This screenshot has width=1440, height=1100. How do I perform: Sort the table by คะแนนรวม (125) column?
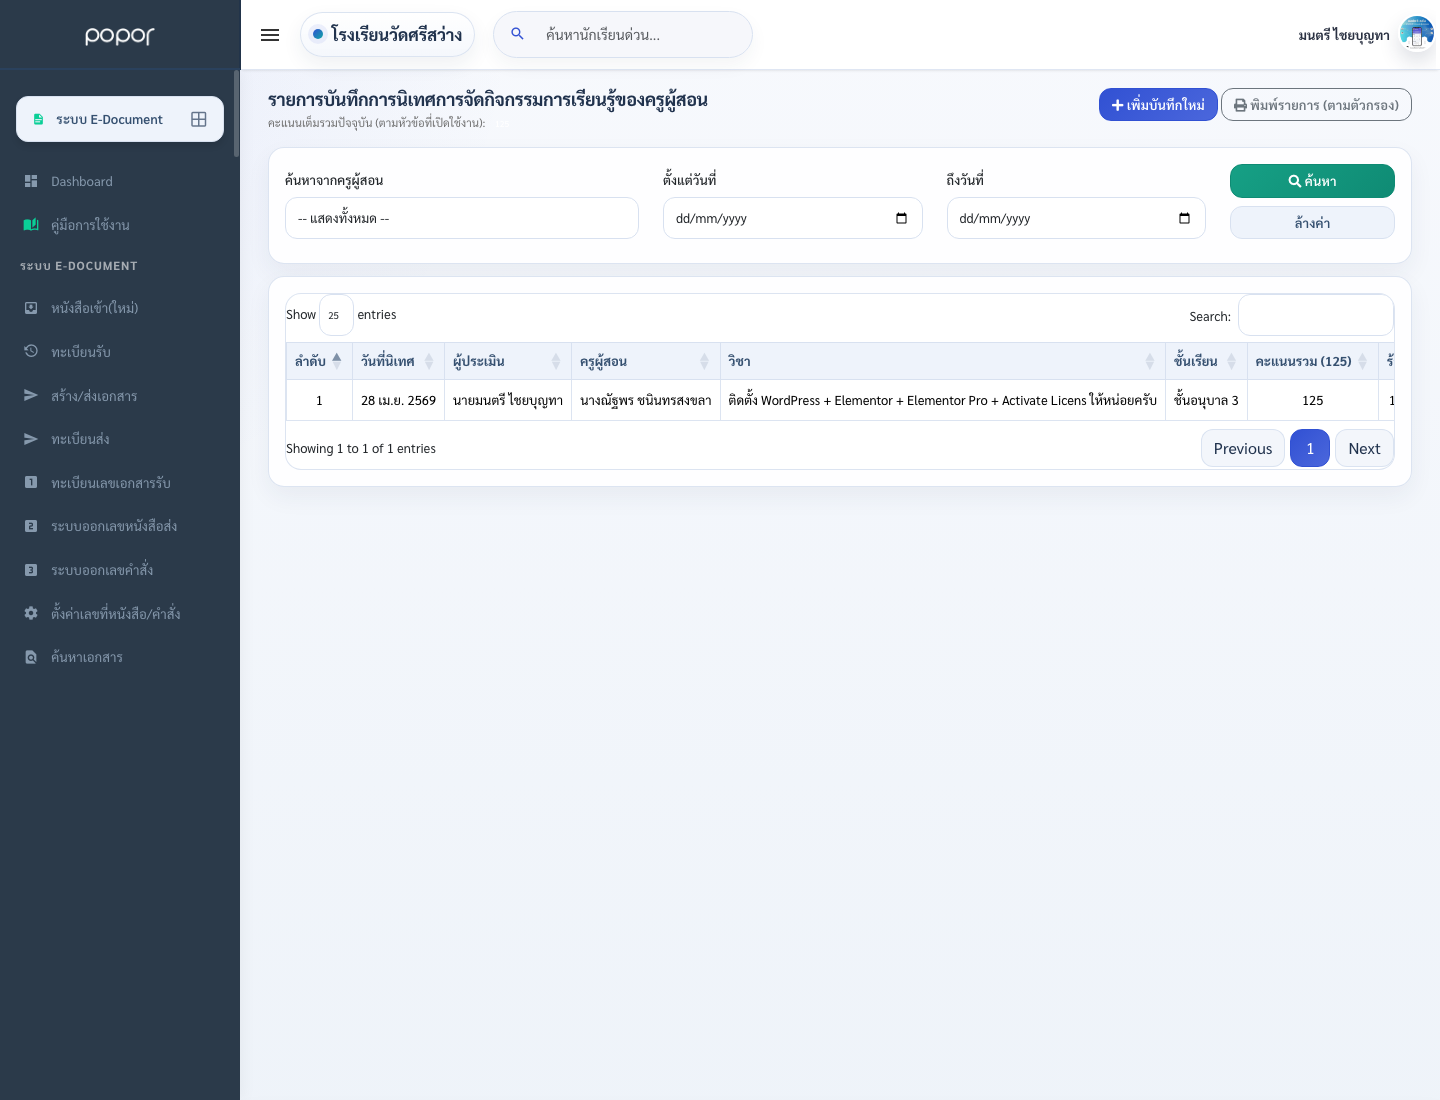tap(1312, 361)
